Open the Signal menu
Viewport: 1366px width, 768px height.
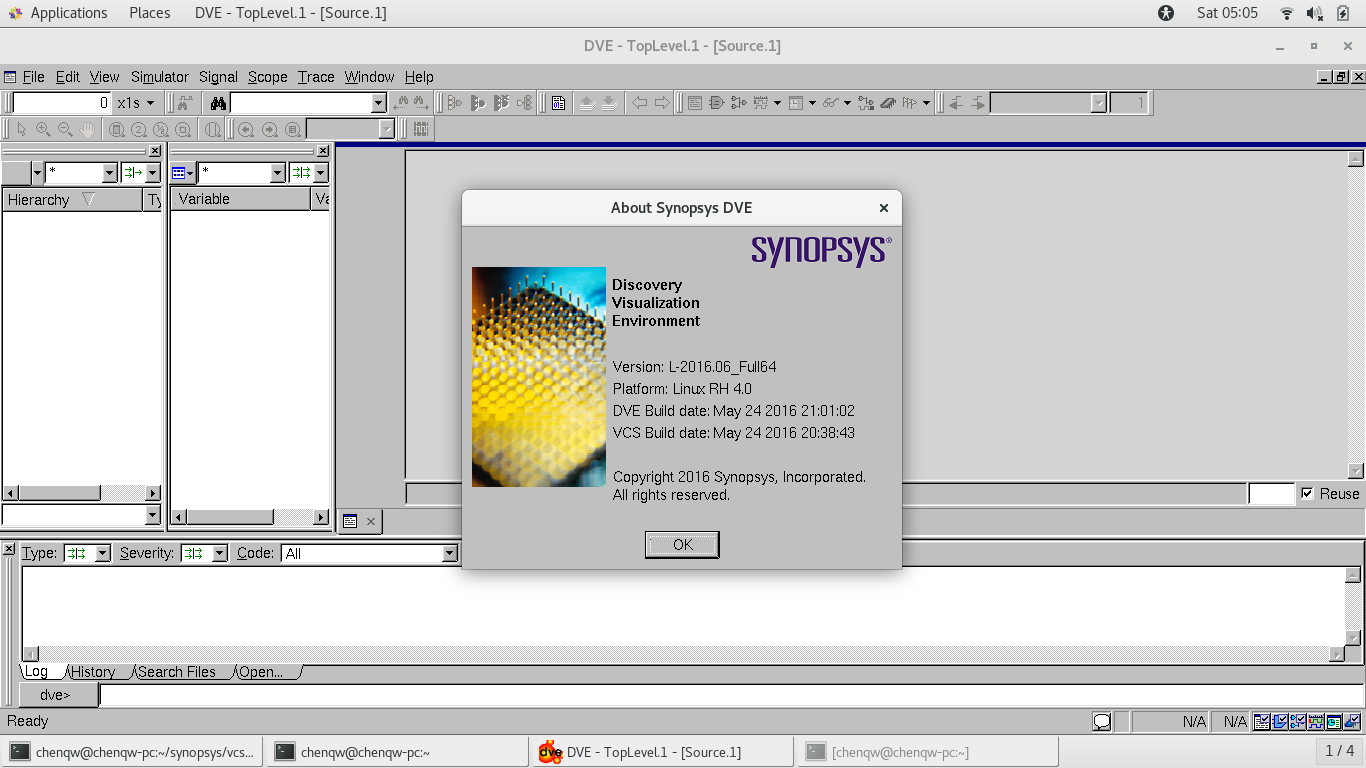[218, 77]
